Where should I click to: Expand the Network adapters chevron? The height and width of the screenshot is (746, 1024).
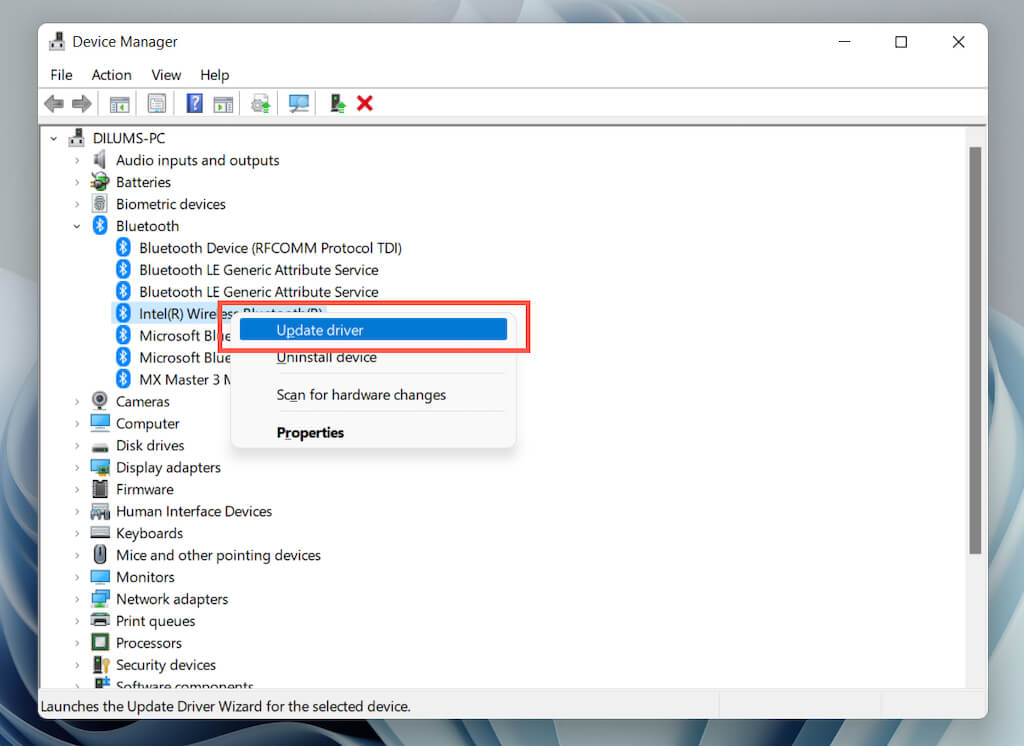77,599
